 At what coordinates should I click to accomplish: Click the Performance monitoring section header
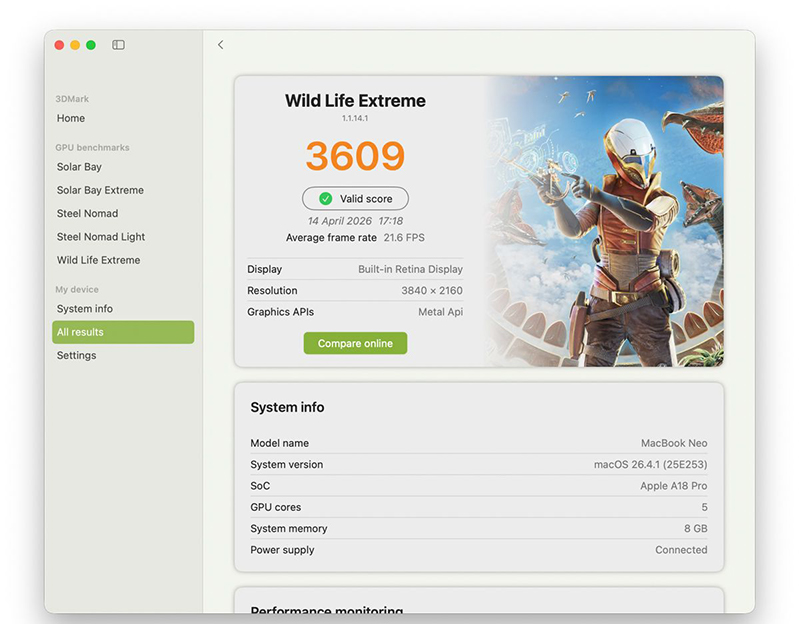click(327, 609)
